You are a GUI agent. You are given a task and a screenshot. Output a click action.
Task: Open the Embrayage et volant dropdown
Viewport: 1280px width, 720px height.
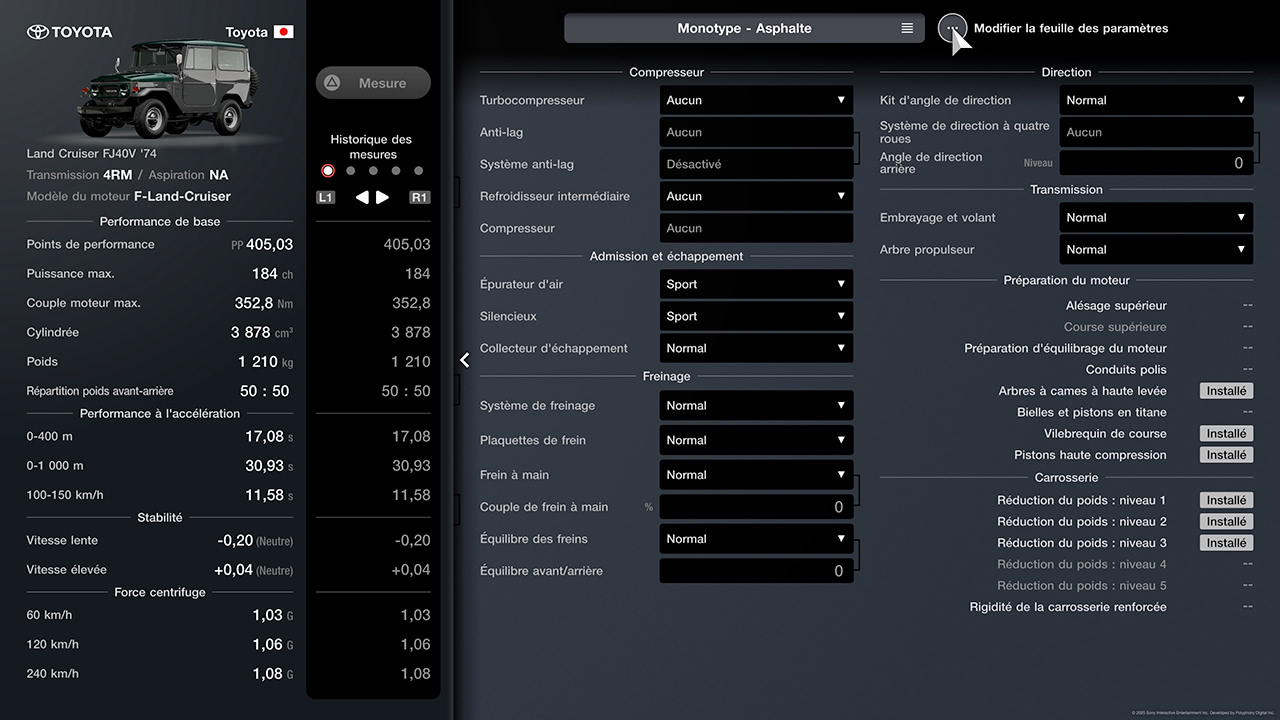tap(1156, 217)
